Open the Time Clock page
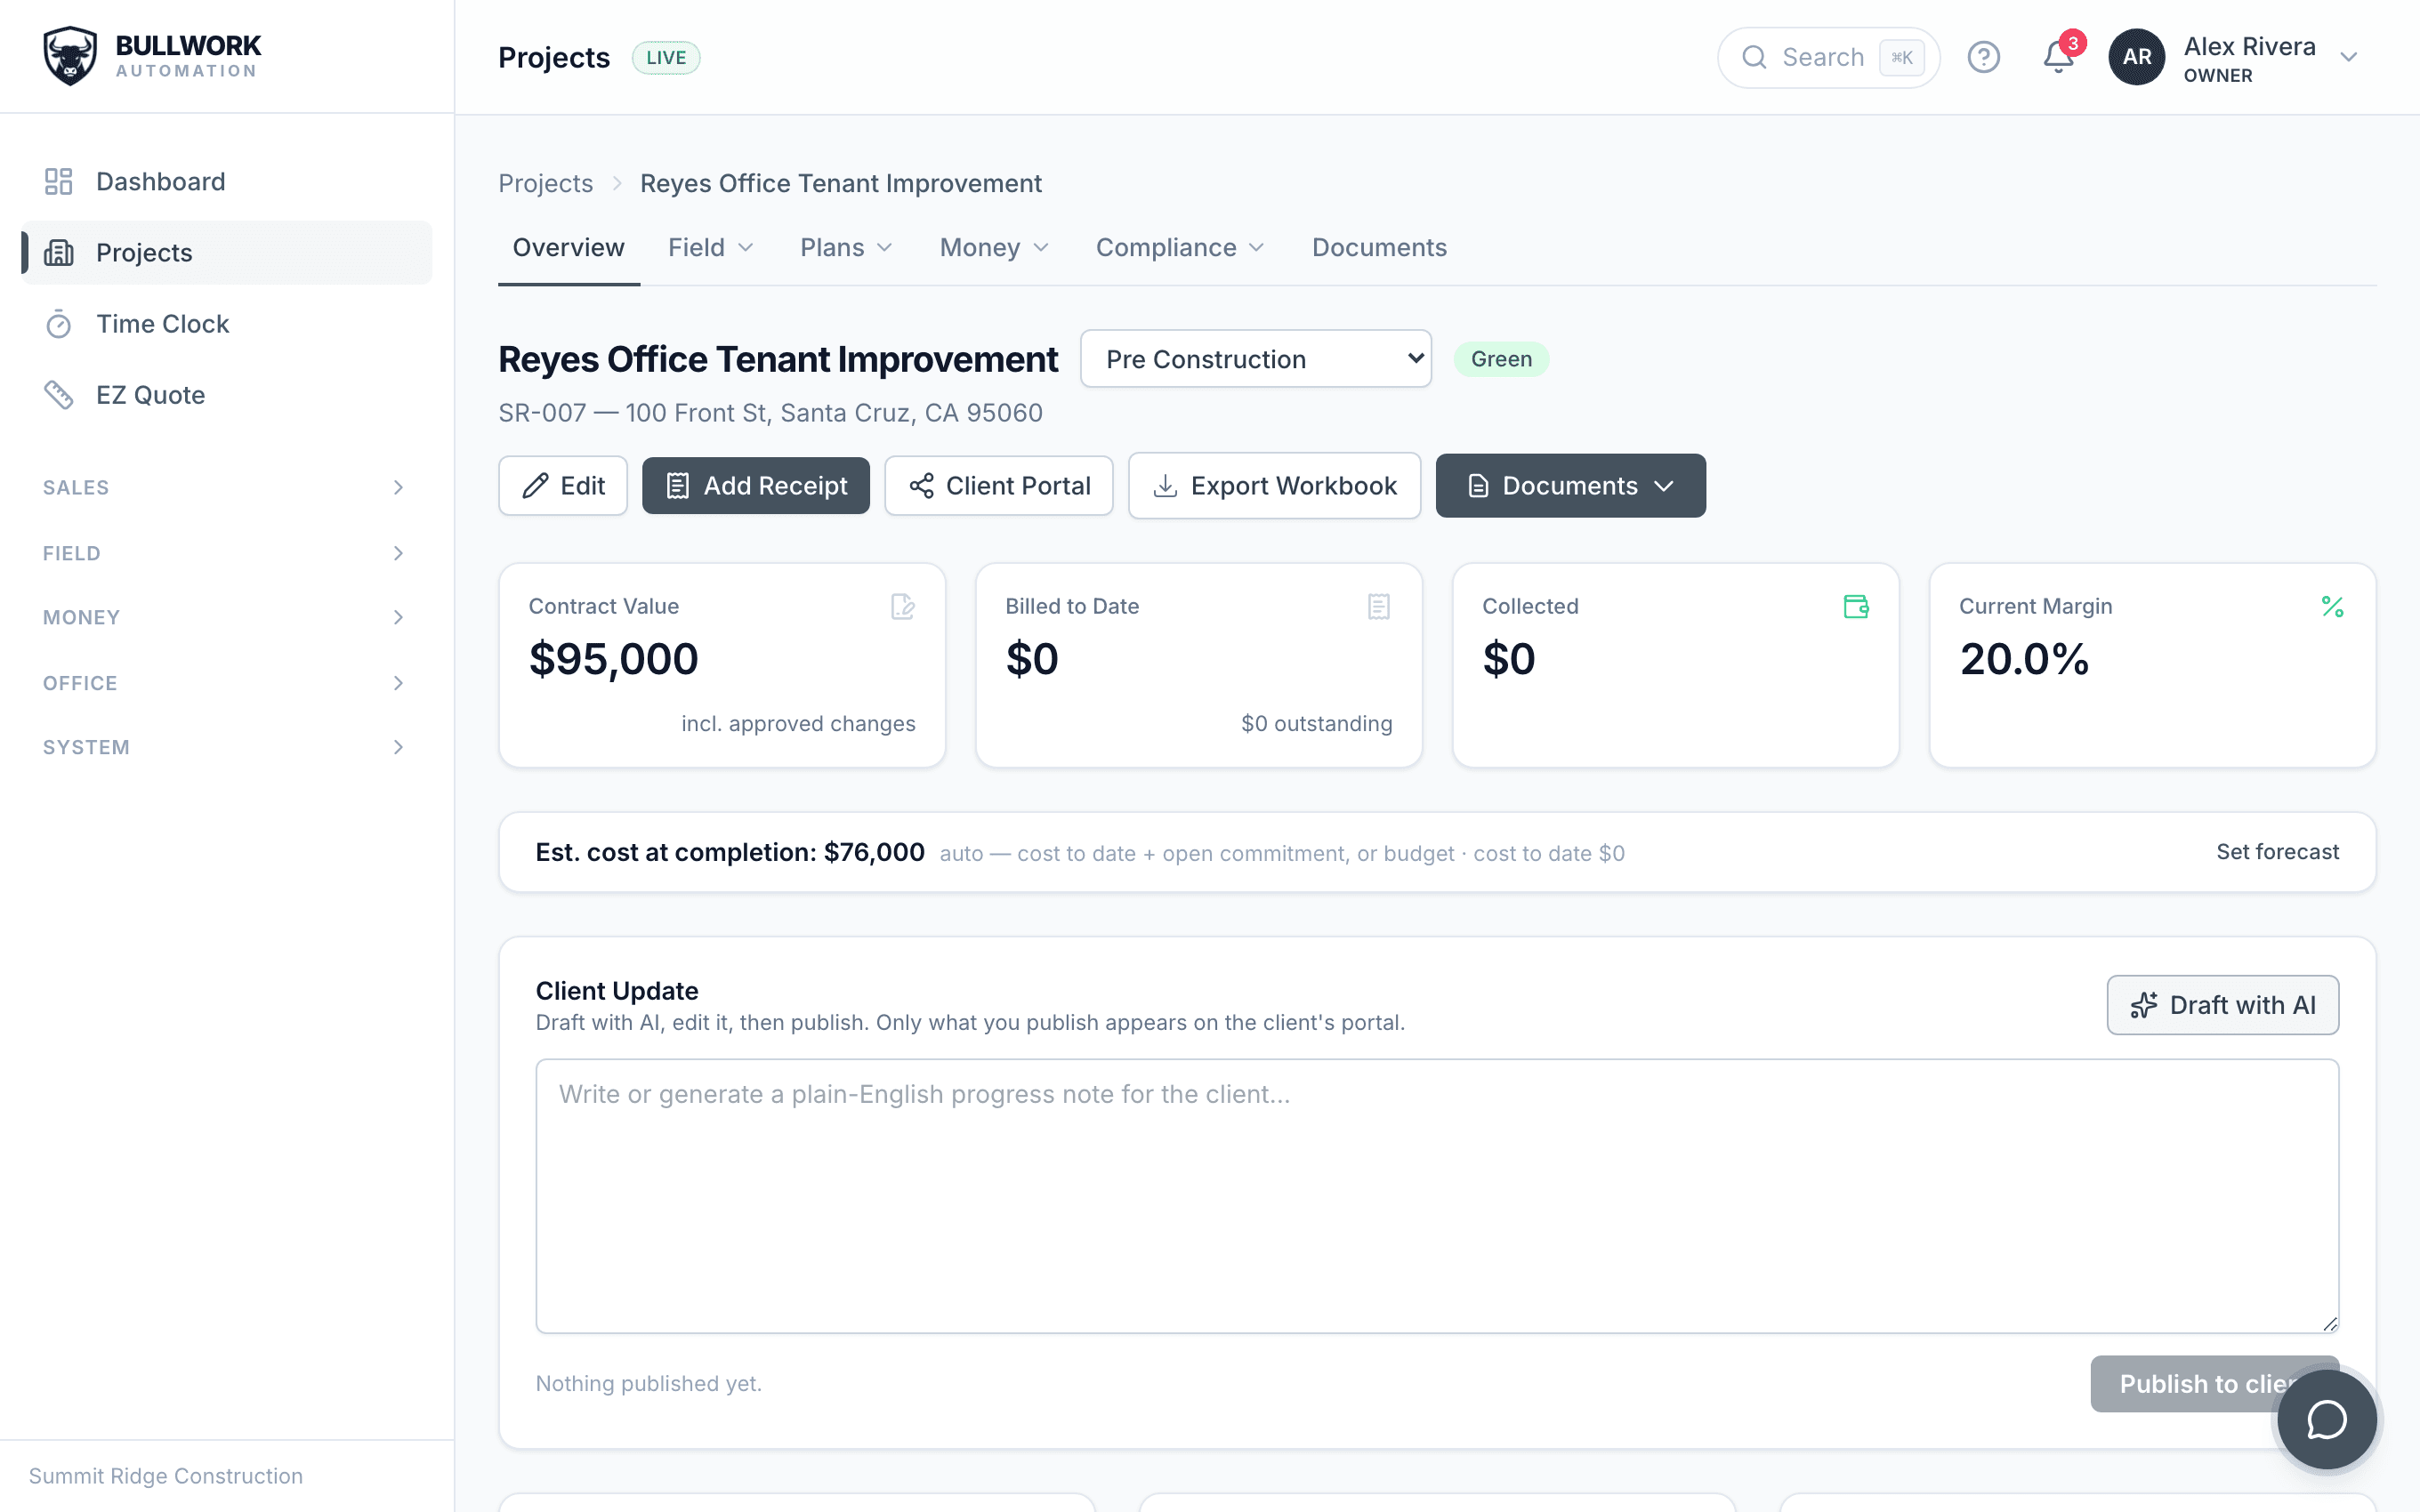The height and width of the screenshot is (1512, 2420). click(226, 324)
